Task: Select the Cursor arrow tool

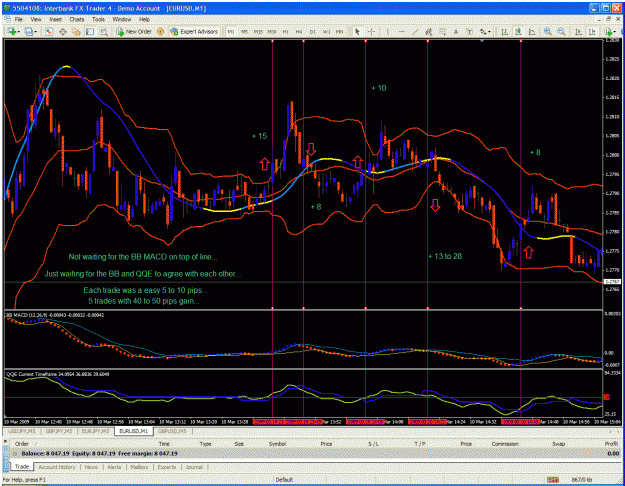Action: point(358,31)
